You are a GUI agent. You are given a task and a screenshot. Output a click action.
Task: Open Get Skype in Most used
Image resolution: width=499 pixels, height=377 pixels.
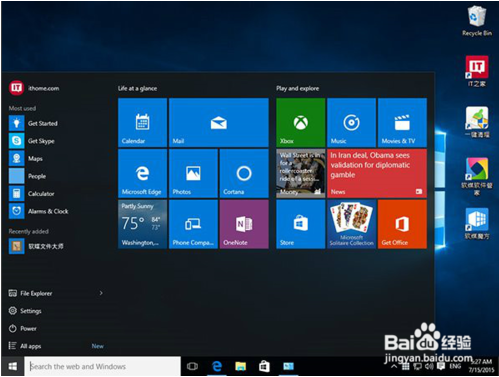click(57, 141)
